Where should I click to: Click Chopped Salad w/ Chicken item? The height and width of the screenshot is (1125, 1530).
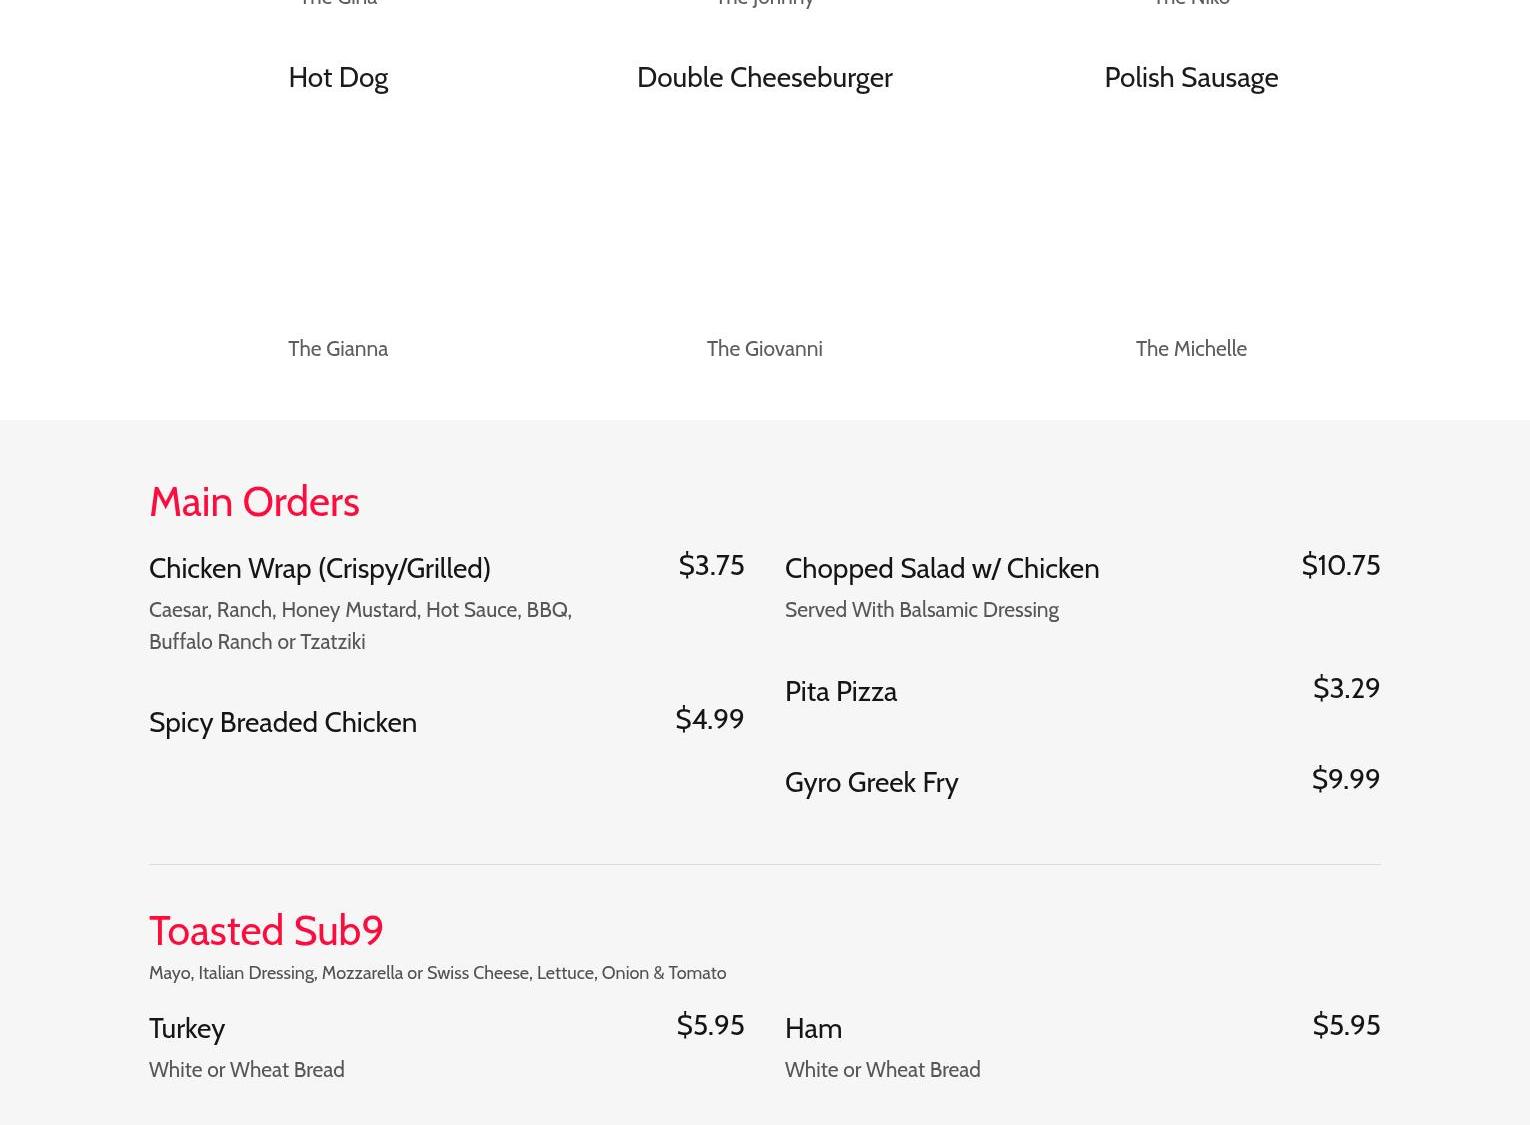tap(942, 568)
